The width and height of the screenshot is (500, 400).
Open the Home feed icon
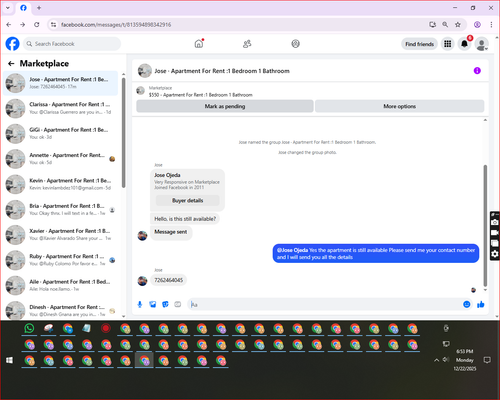199,44
